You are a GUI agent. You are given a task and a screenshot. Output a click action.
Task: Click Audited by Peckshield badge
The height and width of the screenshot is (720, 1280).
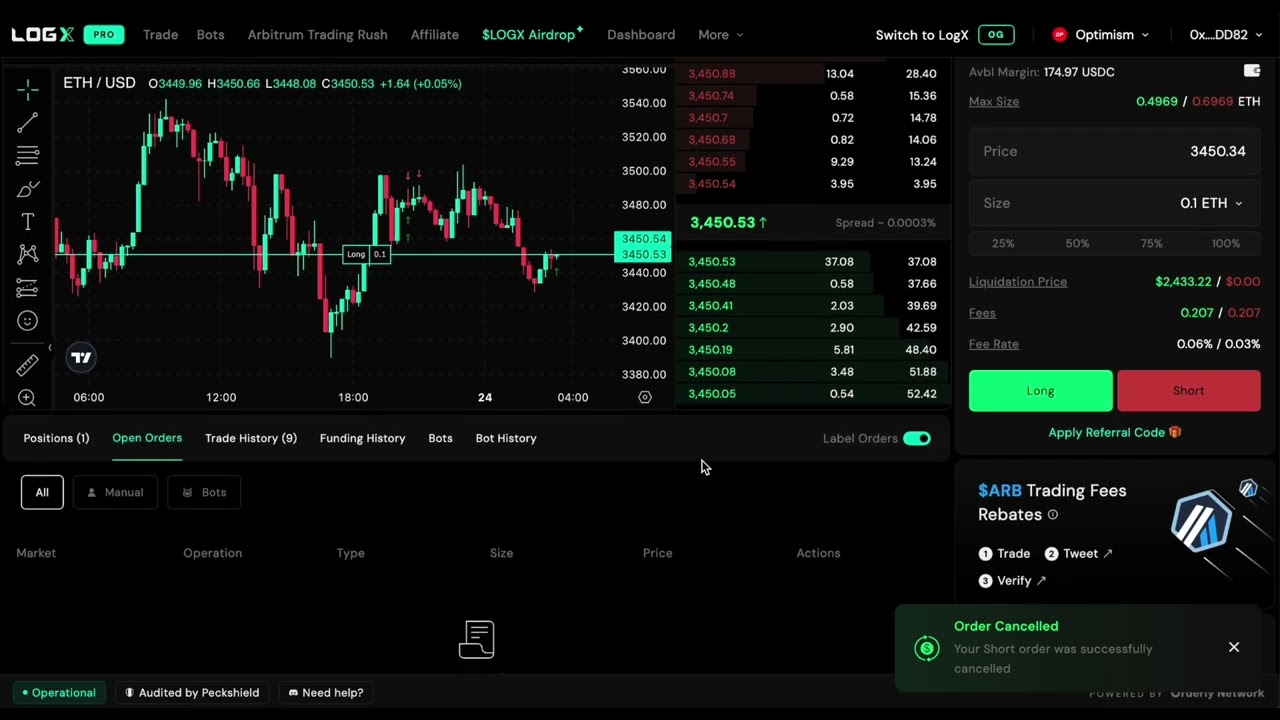click(x=191, y=692)
